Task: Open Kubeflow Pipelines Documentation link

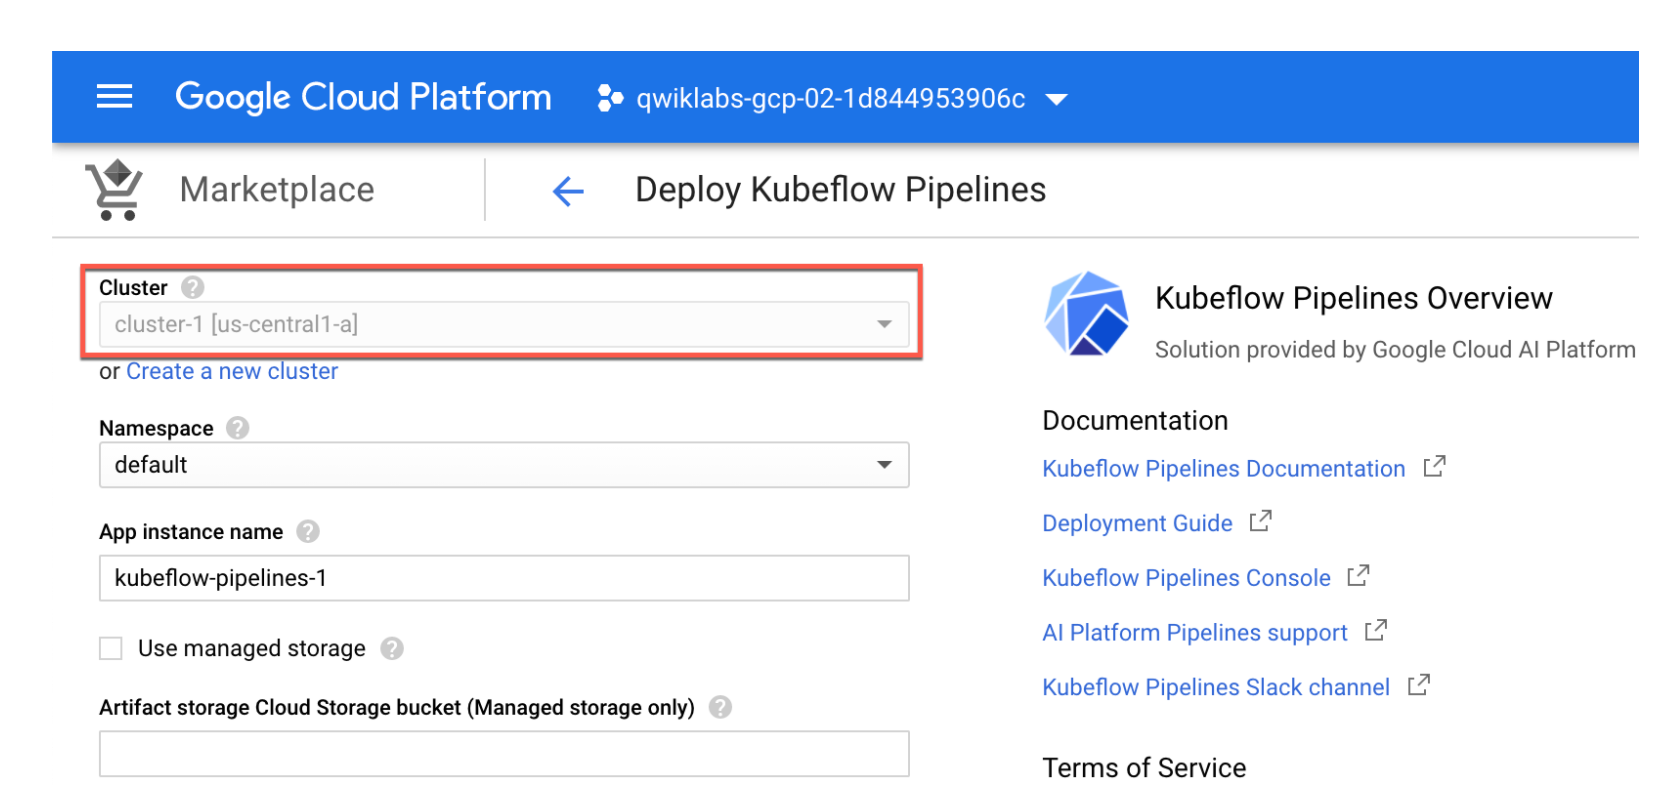Action: pyautogui.click(x=1224, y=469)
